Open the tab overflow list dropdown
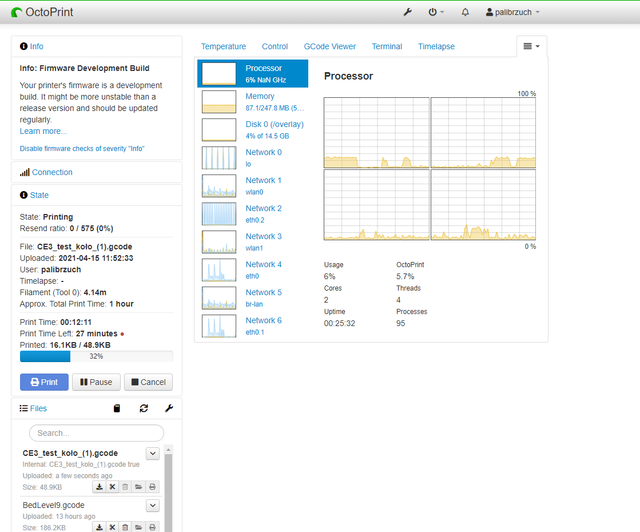Image resolution: width=640 pixels, height=532 pixels. point(531,46)
